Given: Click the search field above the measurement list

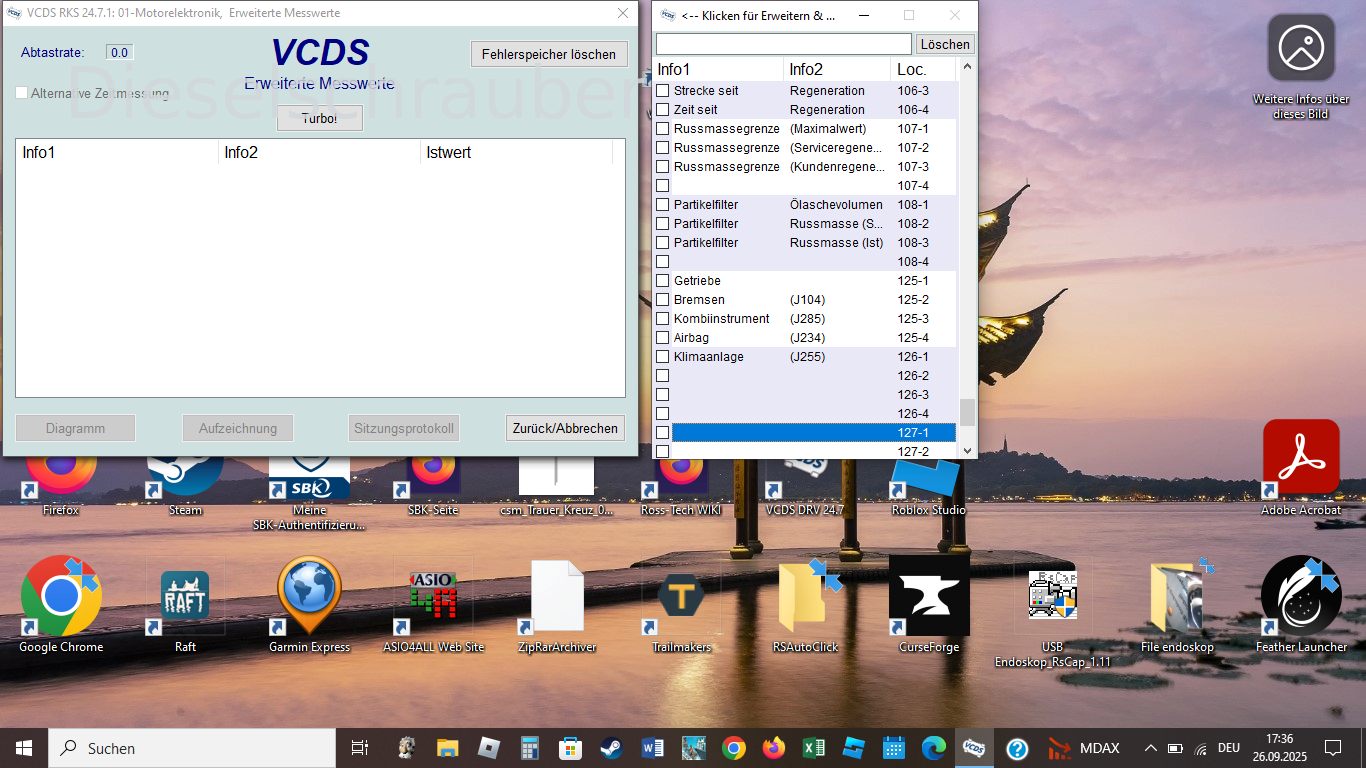Looking at the screenshot, I should click(783, 44).
